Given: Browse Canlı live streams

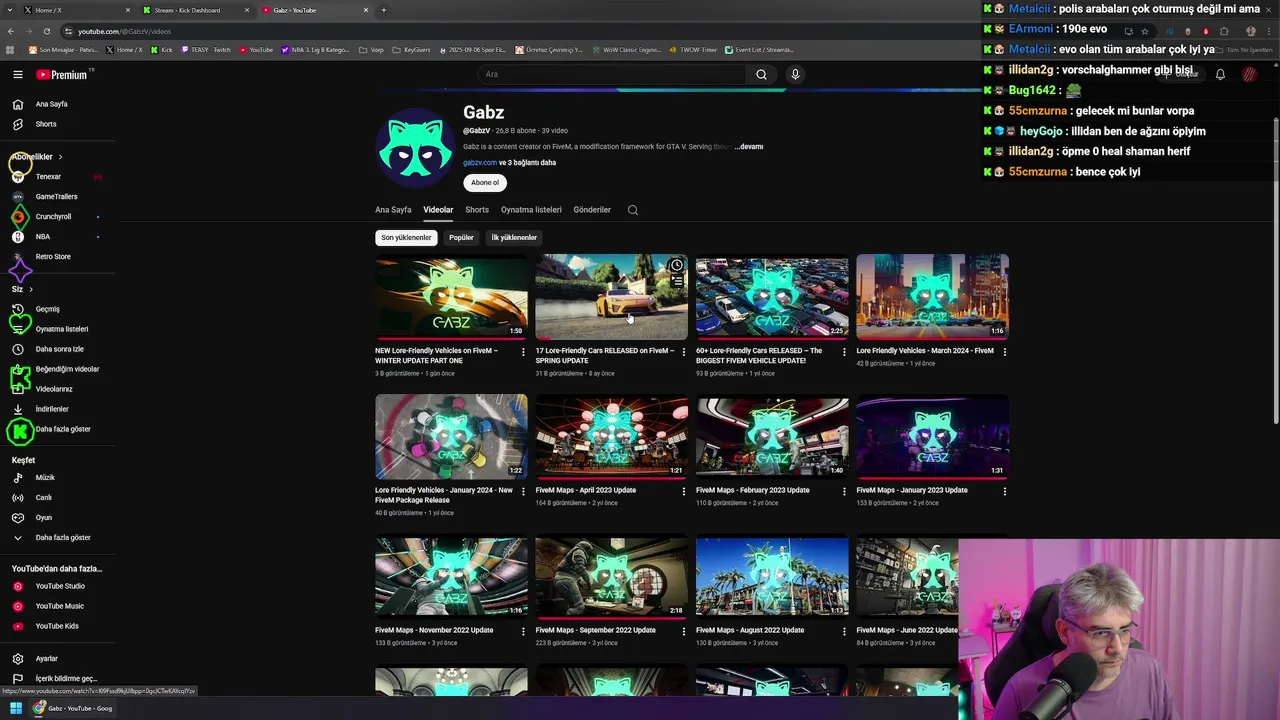Looking at the screenshot, I should [43, 498].
